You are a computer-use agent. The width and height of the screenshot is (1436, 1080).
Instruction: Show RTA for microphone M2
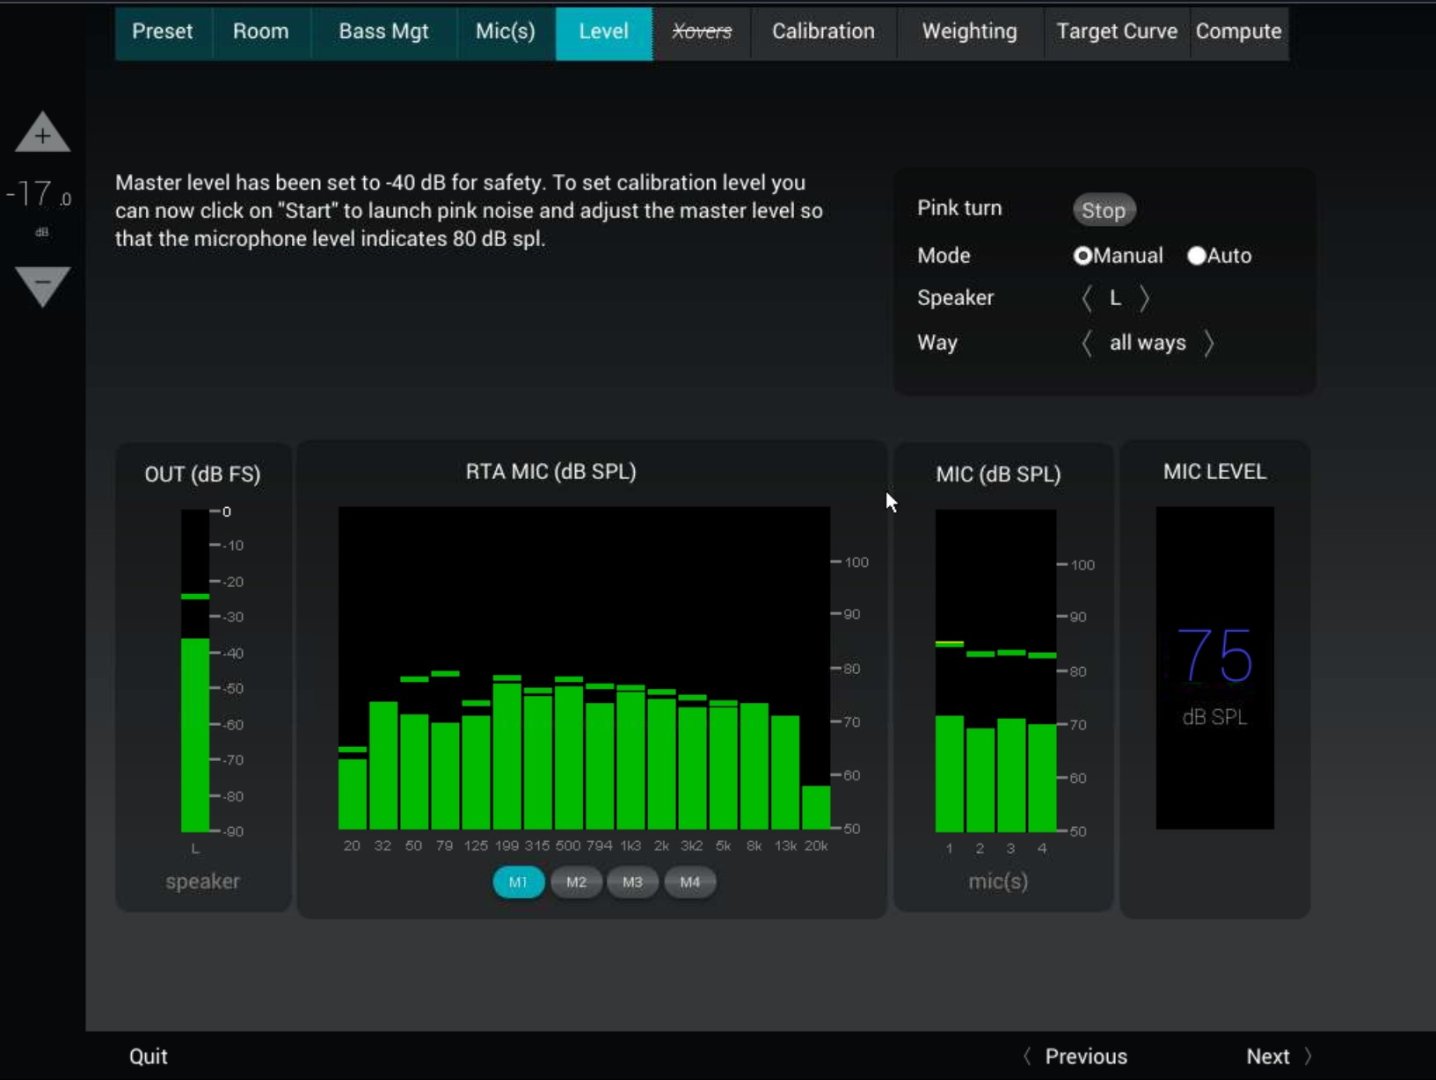576,882
